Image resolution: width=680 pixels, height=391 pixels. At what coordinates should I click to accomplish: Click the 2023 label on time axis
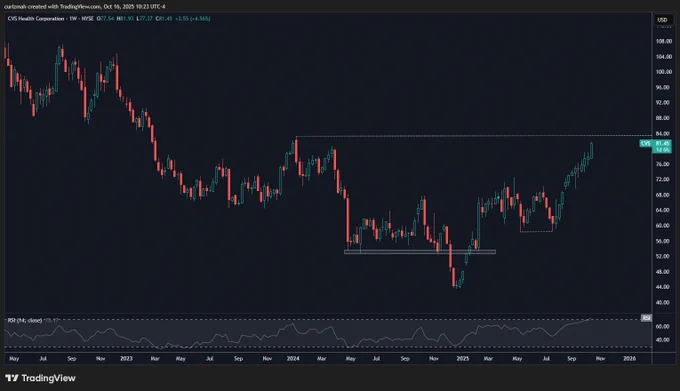126,358
